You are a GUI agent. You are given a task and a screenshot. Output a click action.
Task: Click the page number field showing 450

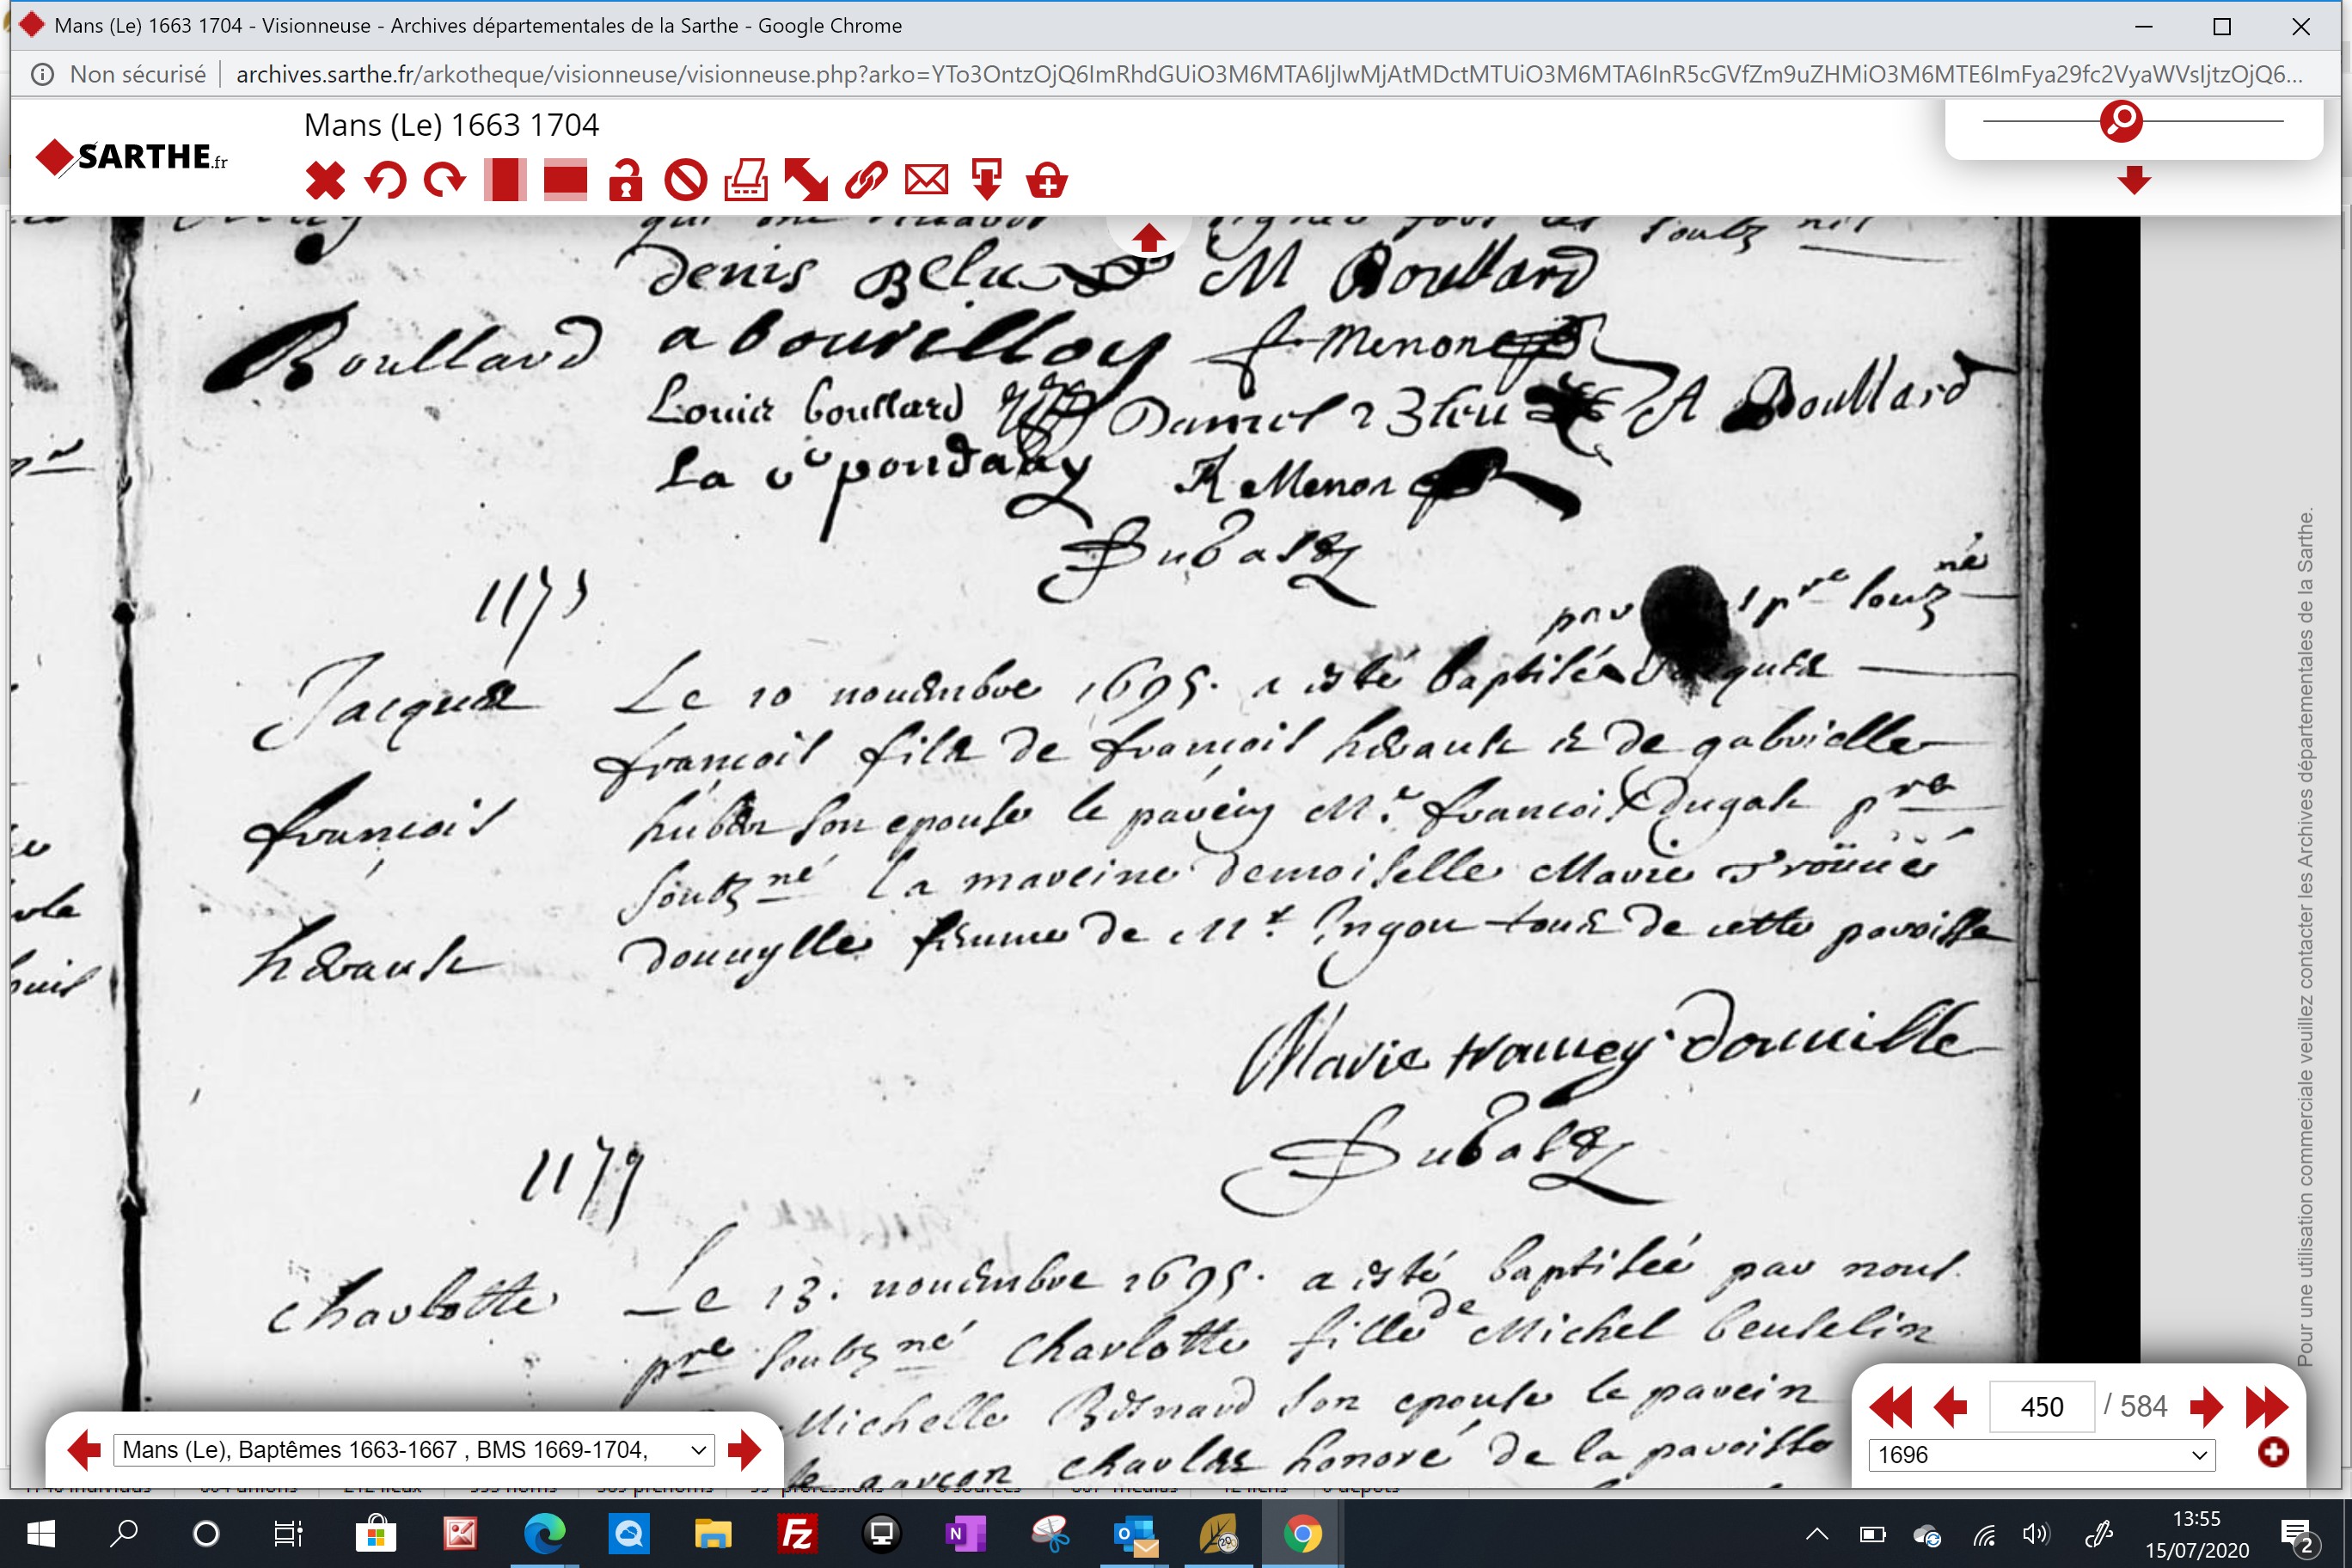point(2041,1407)
